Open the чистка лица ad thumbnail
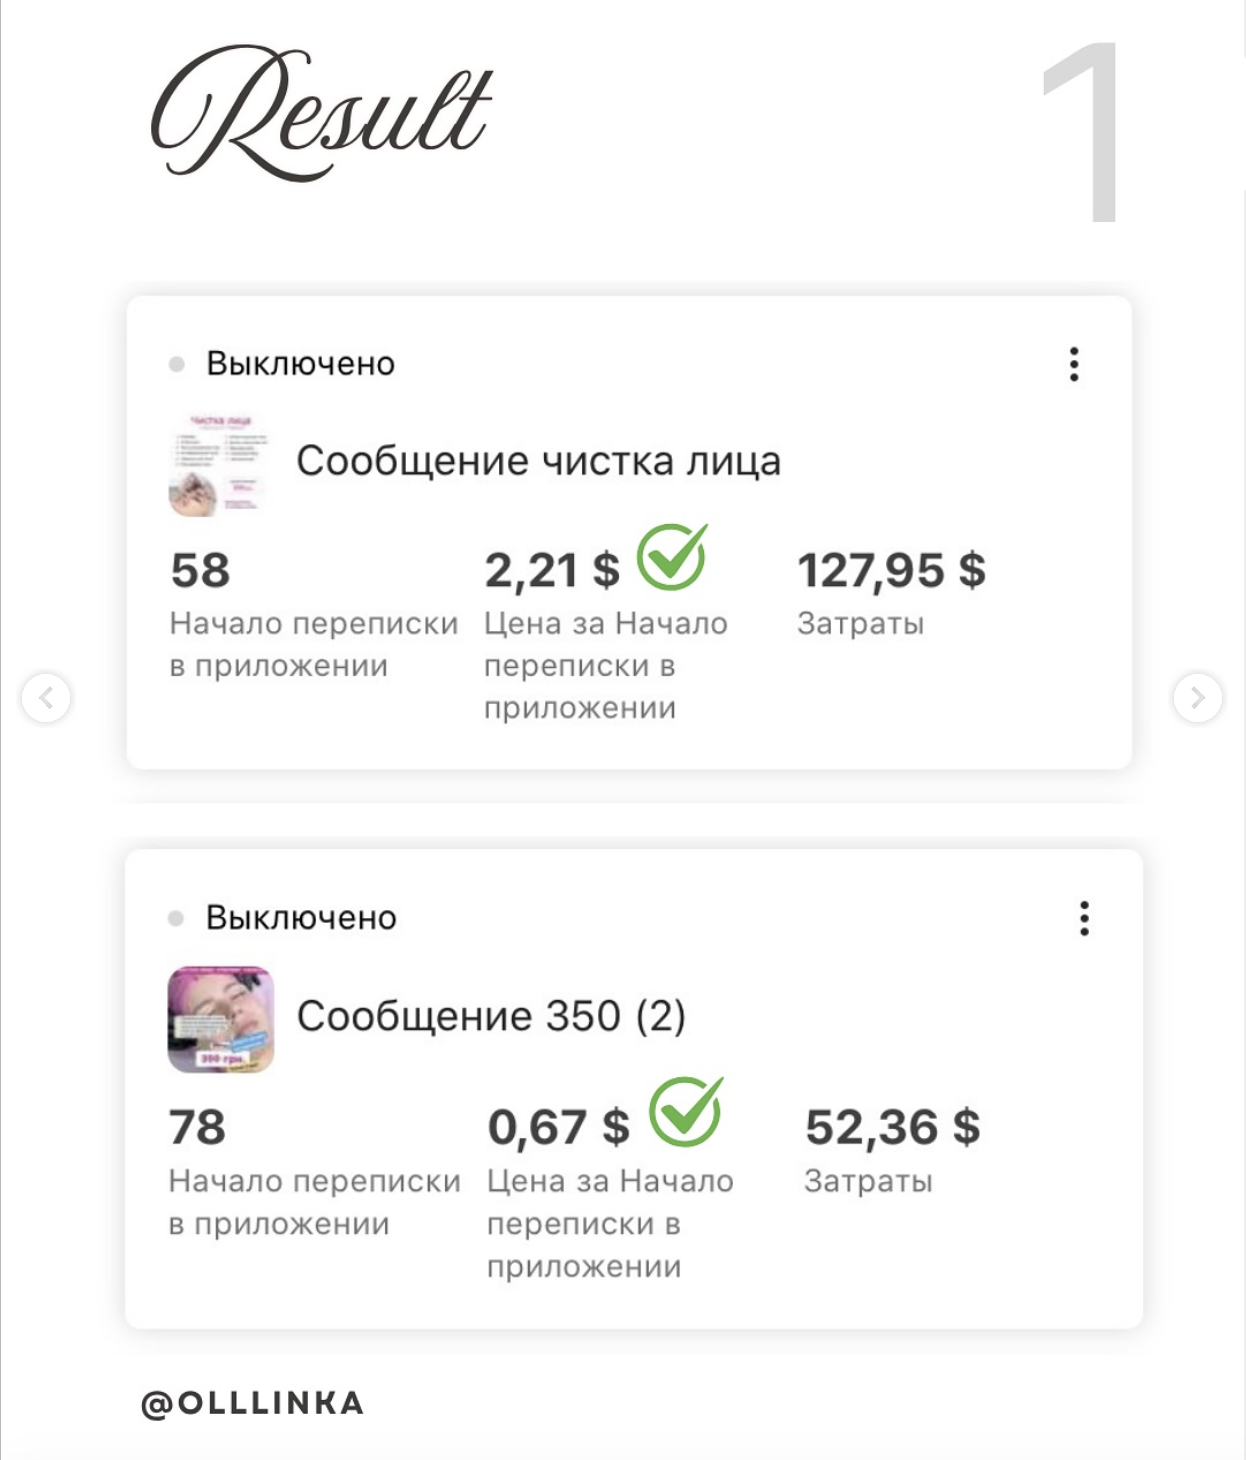The height and width of the screenshot is (1460, 1246). pos(219,464)
